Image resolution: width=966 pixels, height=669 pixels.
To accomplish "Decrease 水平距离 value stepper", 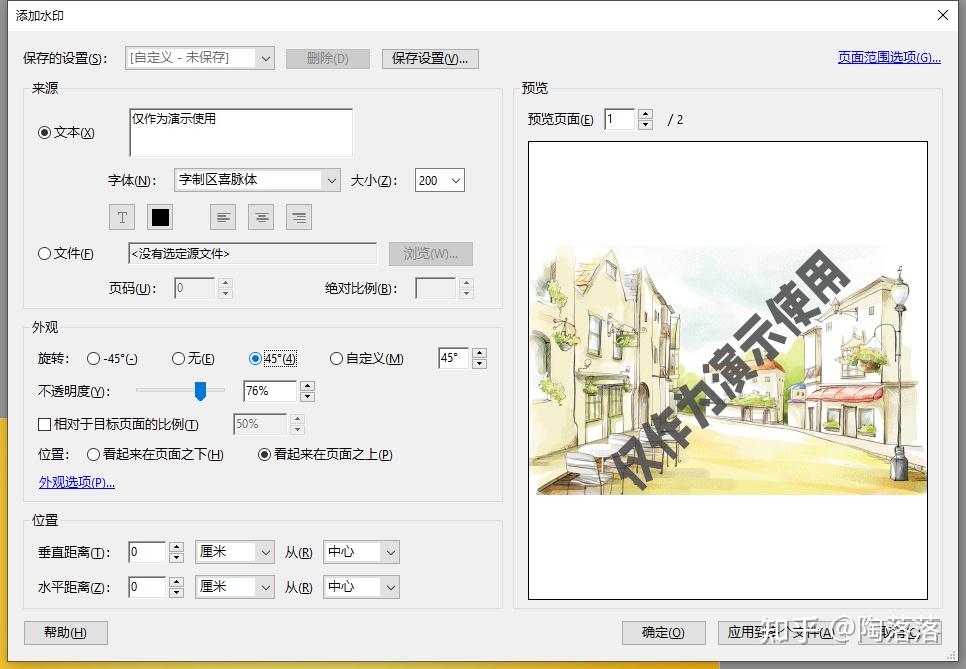I will point(176,593).
